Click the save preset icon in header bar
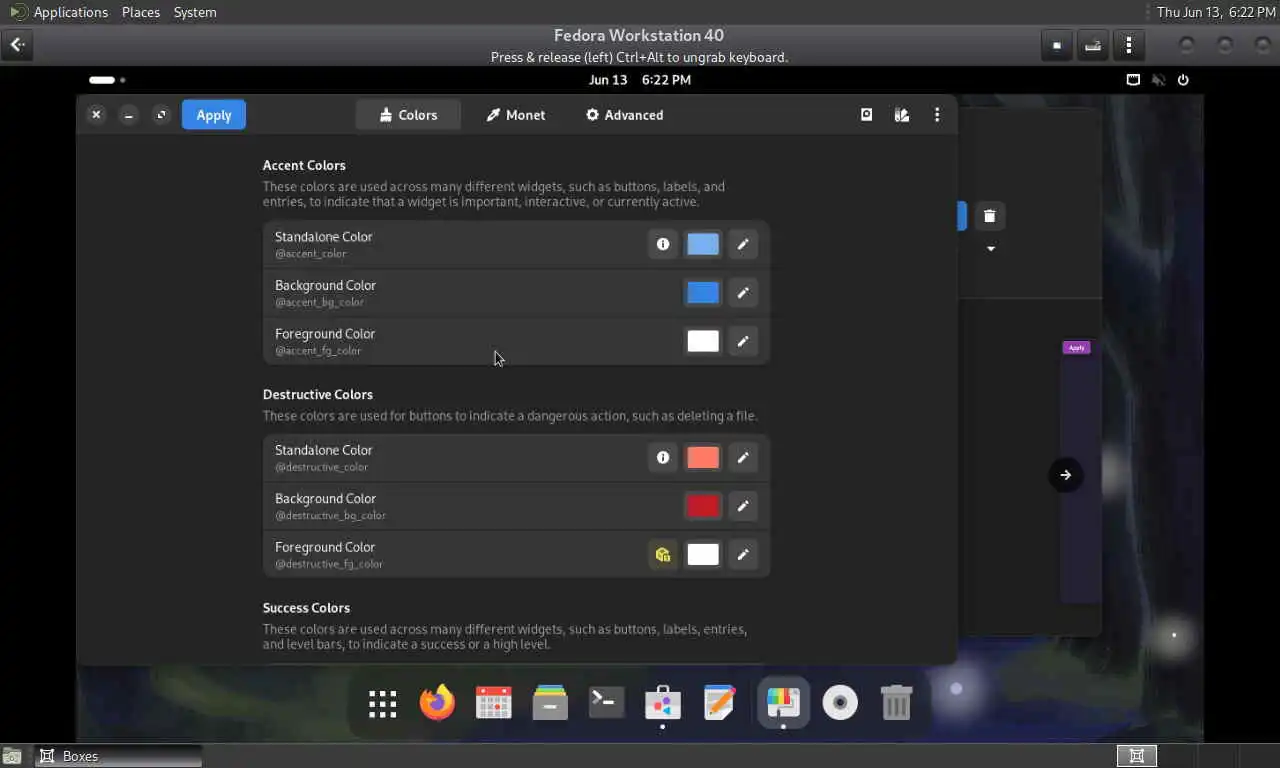Viewport: 1280px width, 768px height. (867, 115)
